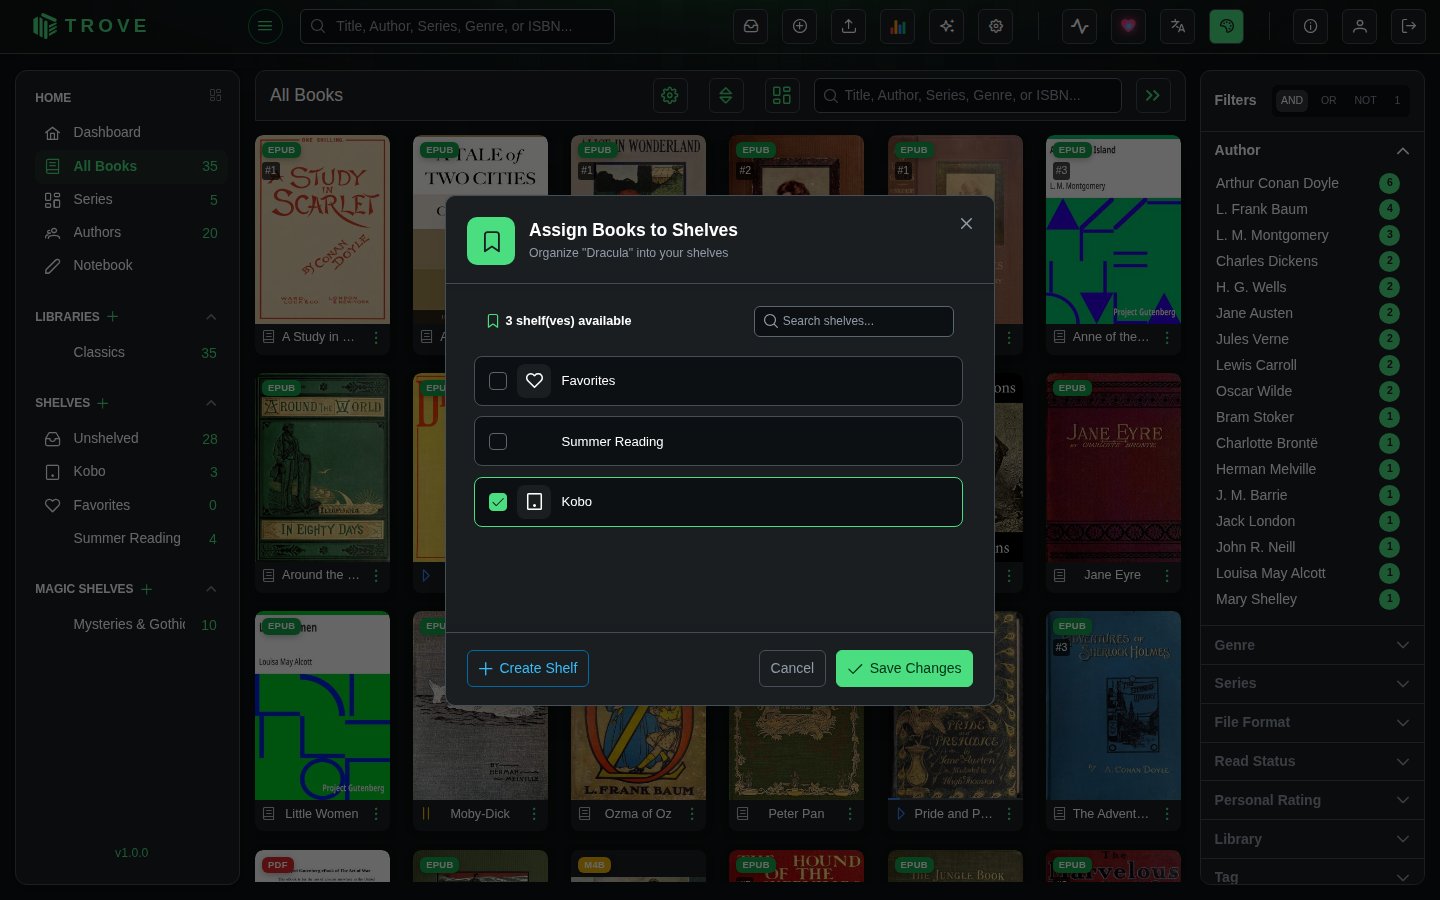Open Notebook in sidebar
This screenshot has height=900, width=1440.
click(131, 265)
